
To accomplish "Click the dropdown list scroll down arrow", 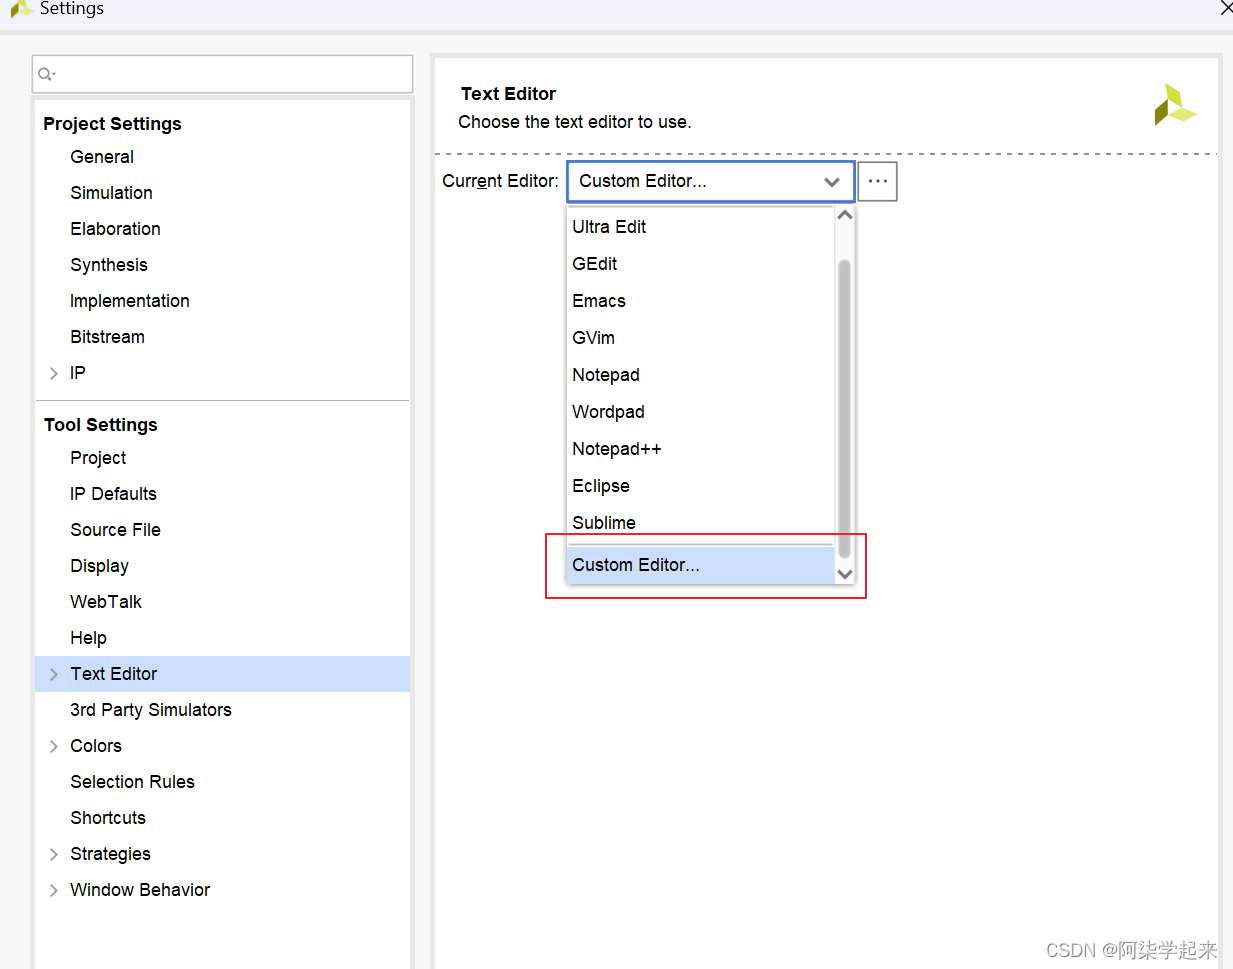I will point(845,574).
